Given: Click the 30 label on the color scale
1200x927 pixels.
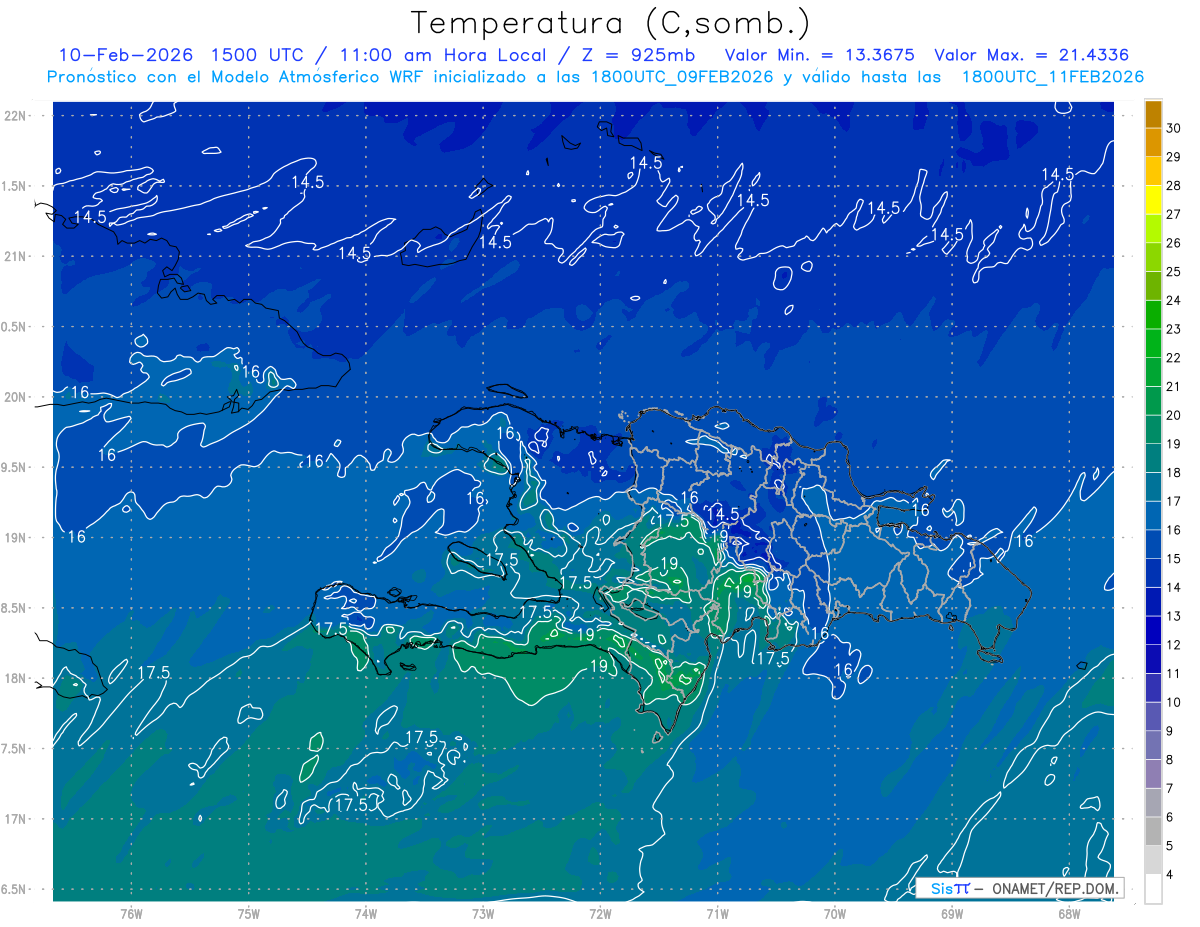Looking at the screenshot, I should tap(1173, 128).
